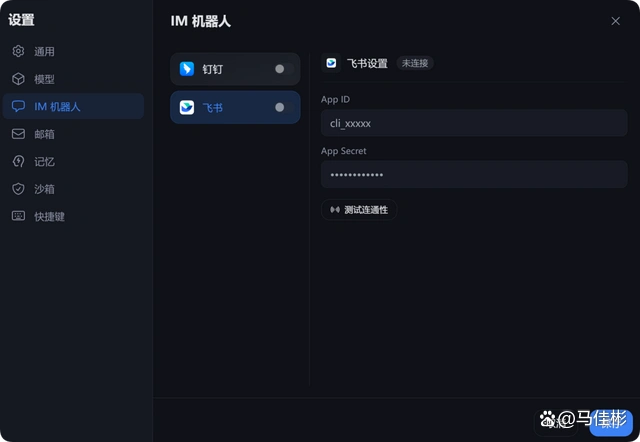Click the blue 保存 button
Screen dimensions: 640x442
pos(611,421)
